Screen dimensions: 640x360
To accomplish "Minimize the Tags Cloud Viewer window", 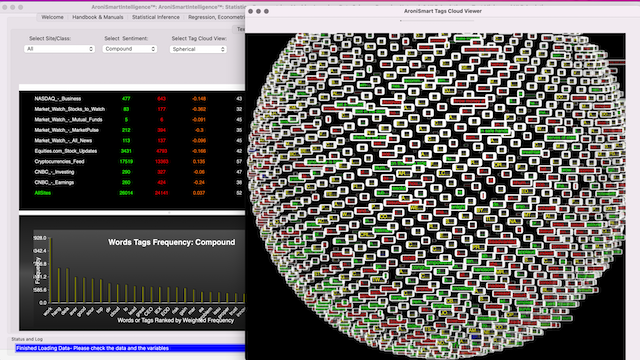I will pos(258,11).
